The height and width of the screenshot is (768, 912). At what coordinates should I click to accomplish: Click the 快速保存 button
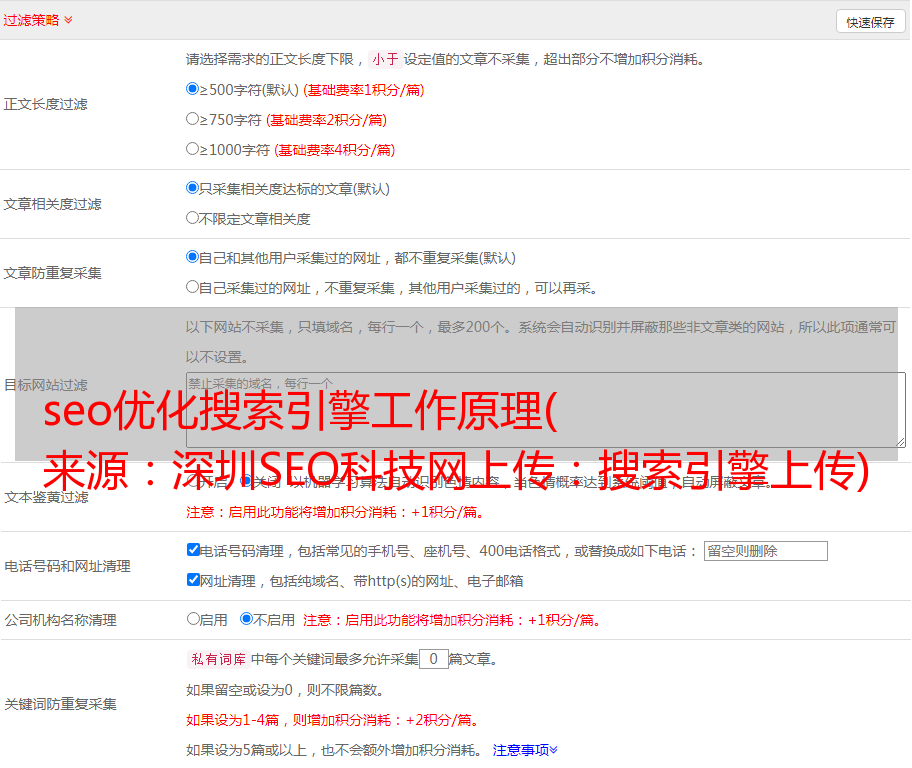[870, 22]
